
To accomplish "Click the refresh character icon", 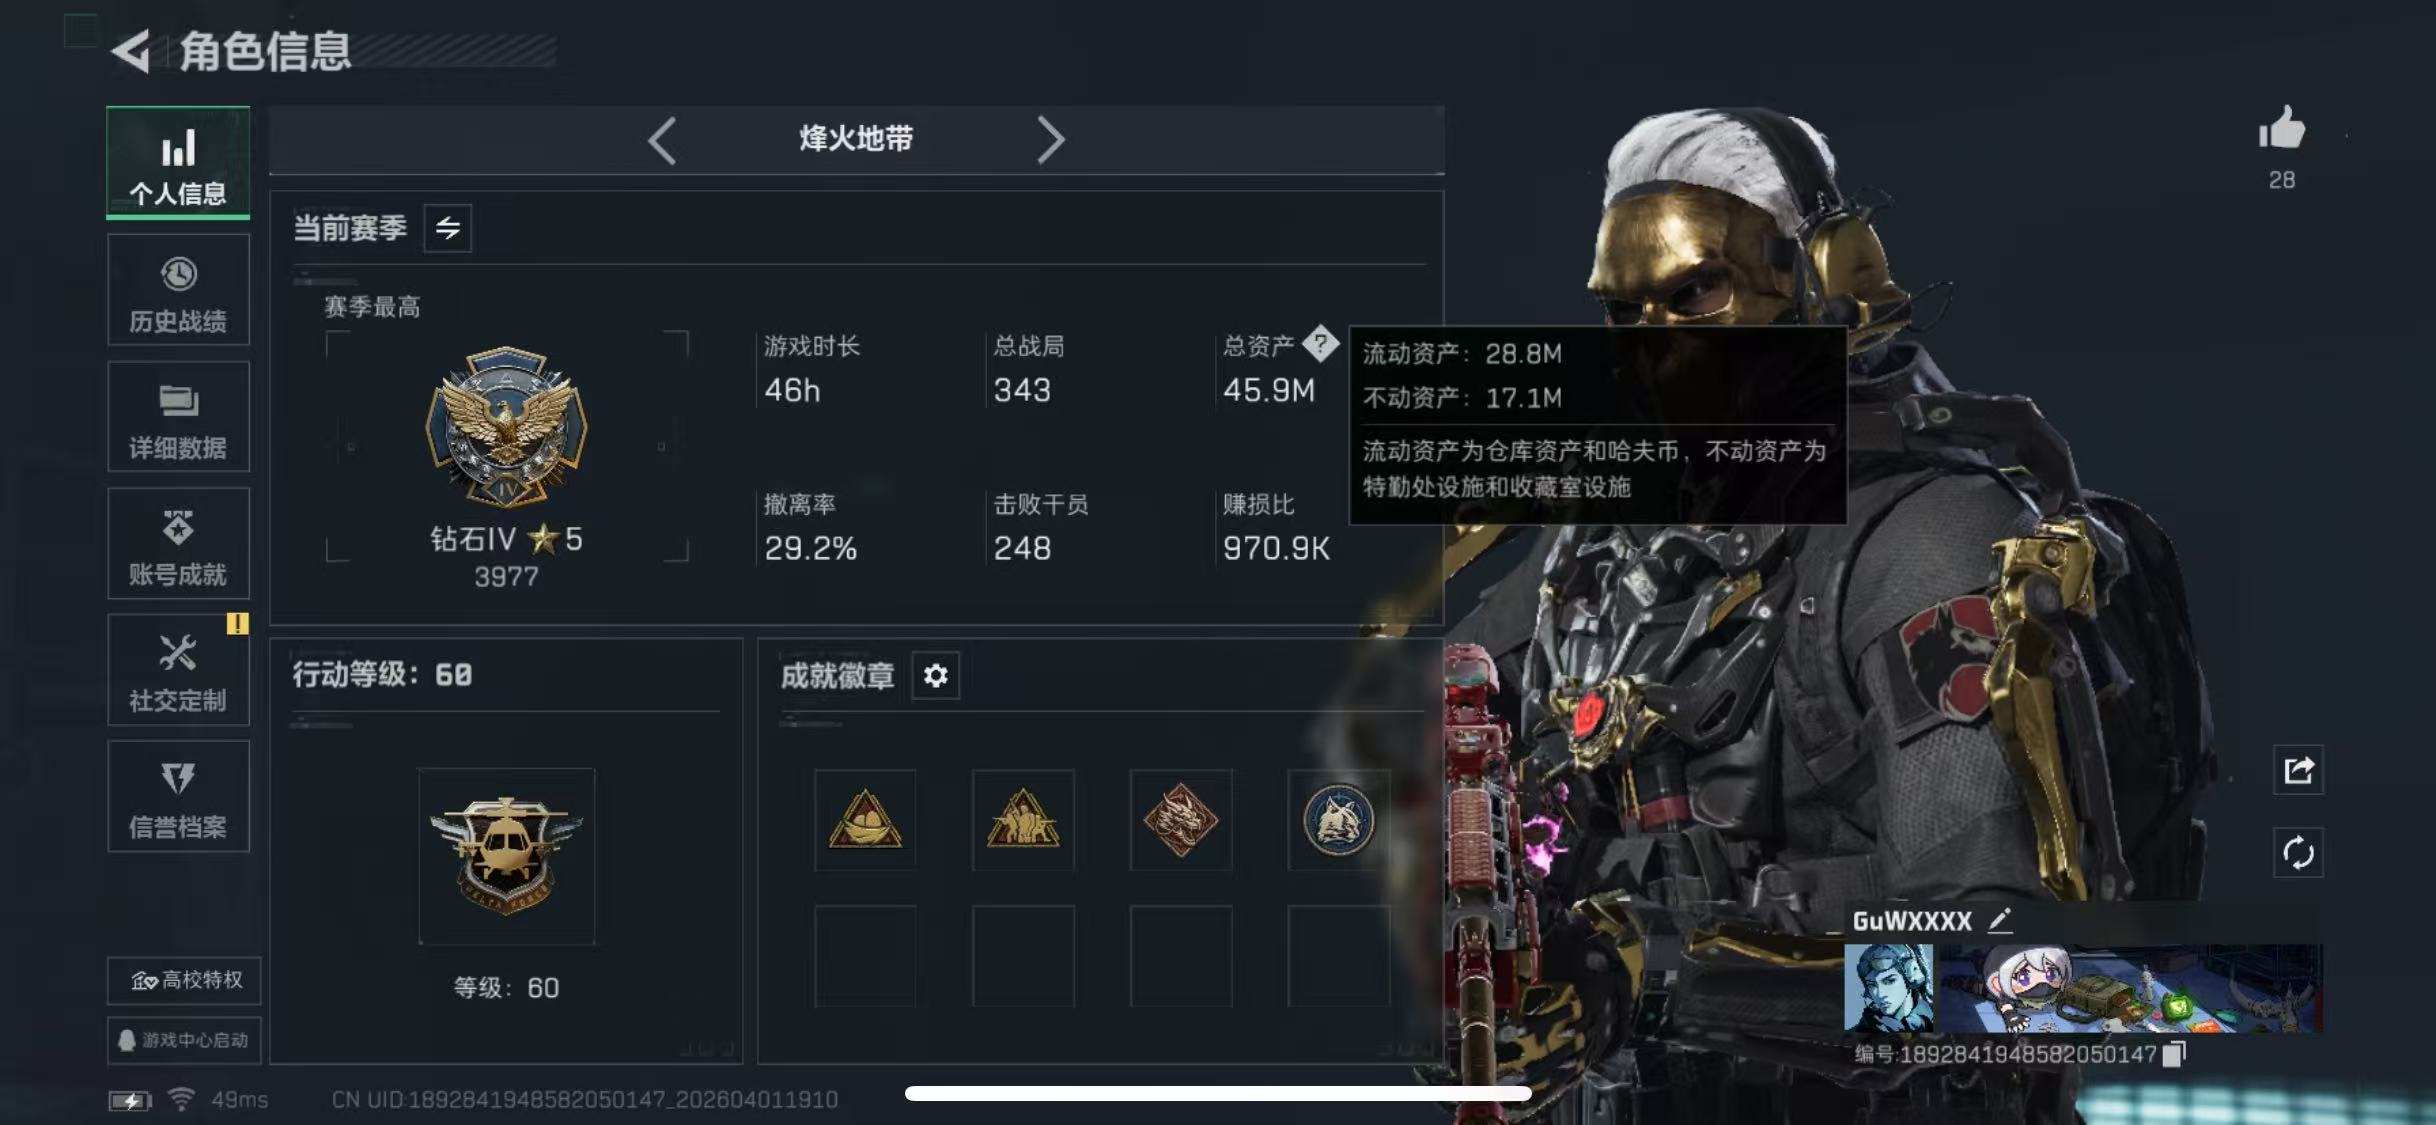I will click(x=2298, y=853).
